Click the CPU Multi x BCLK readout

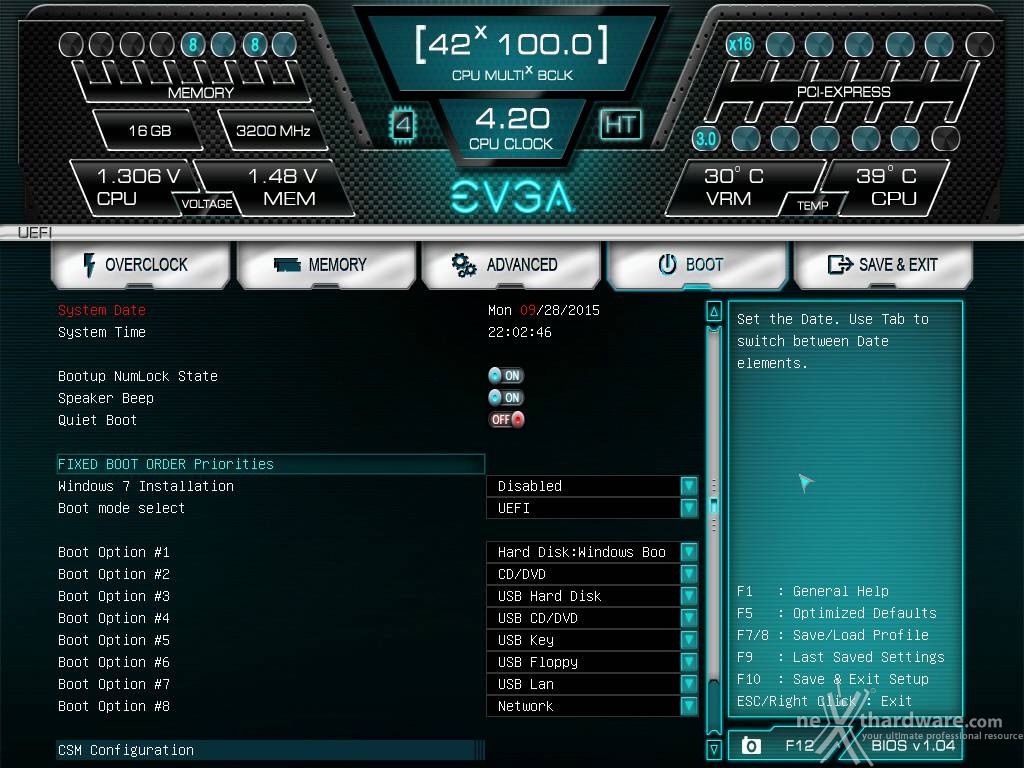point(511,56)
